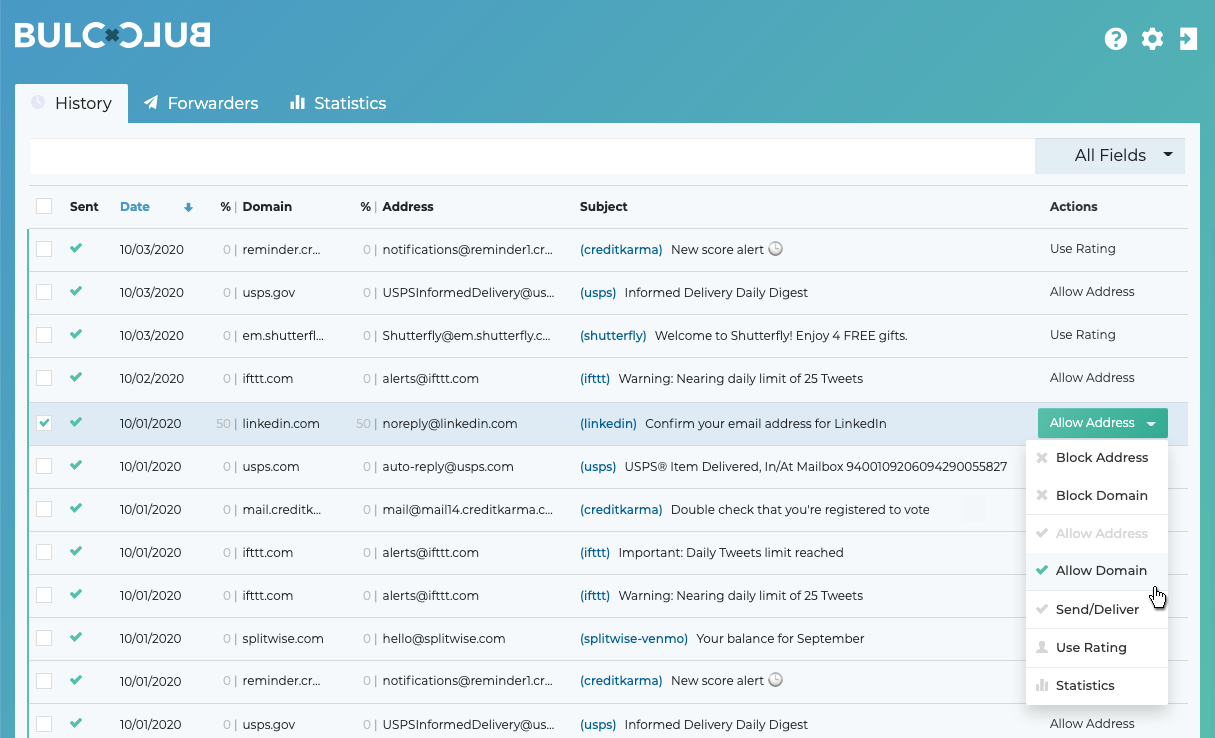Sort by the Address column header
Image resolution: width=1215 pixels, height=738 pixels.
point(408,207)
